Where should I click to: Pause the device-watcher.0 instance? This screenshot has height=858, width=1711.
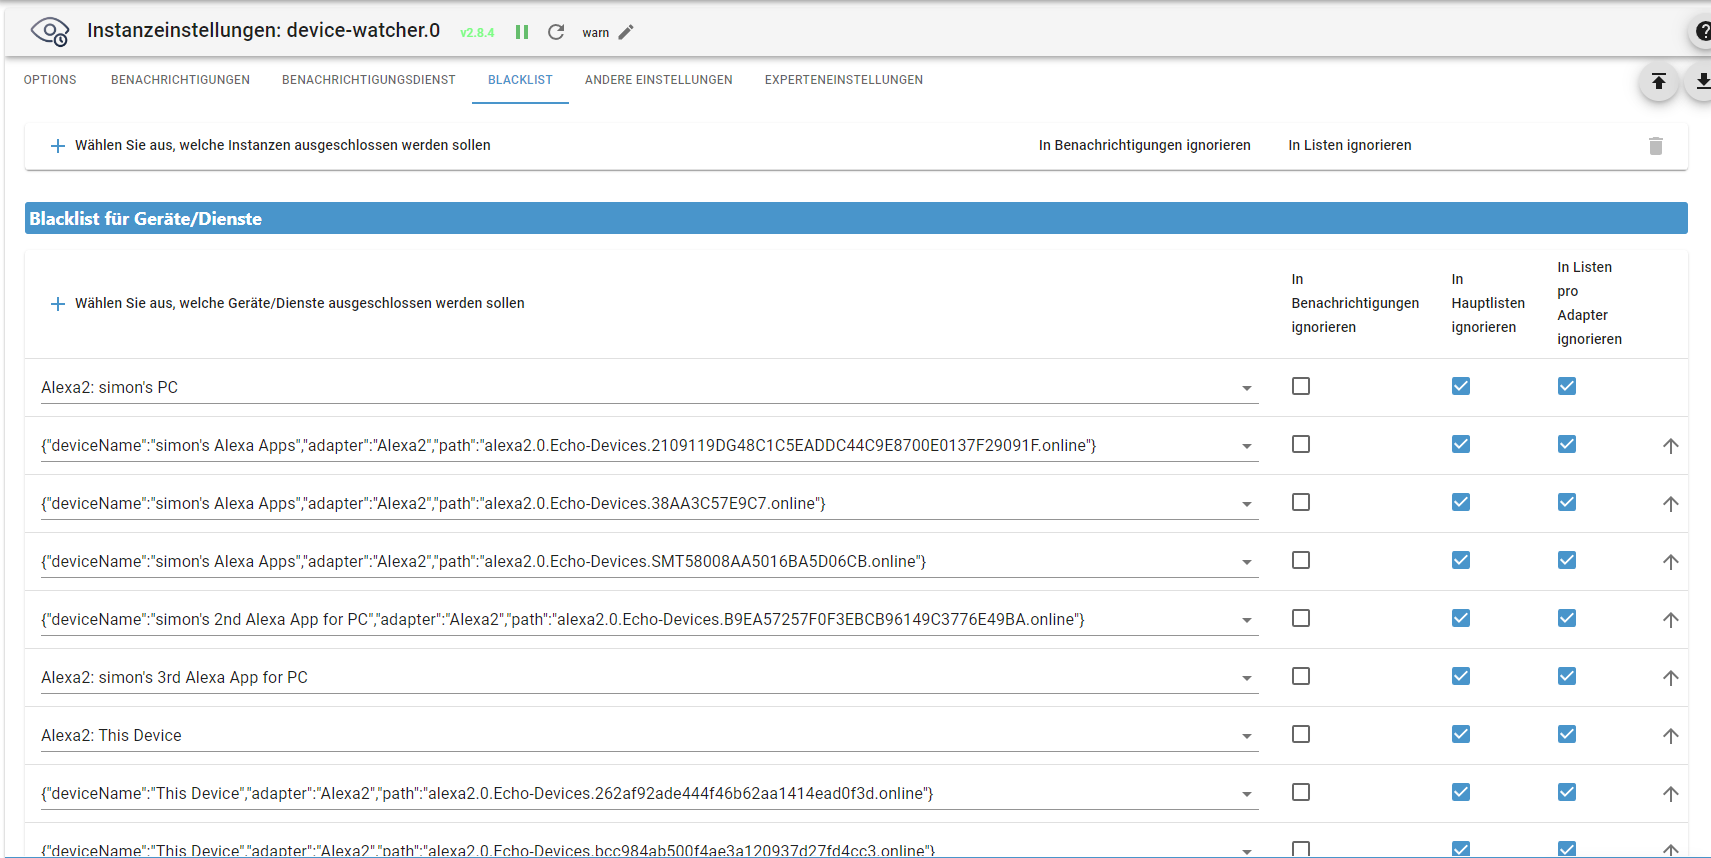click(x=522, y=32)
